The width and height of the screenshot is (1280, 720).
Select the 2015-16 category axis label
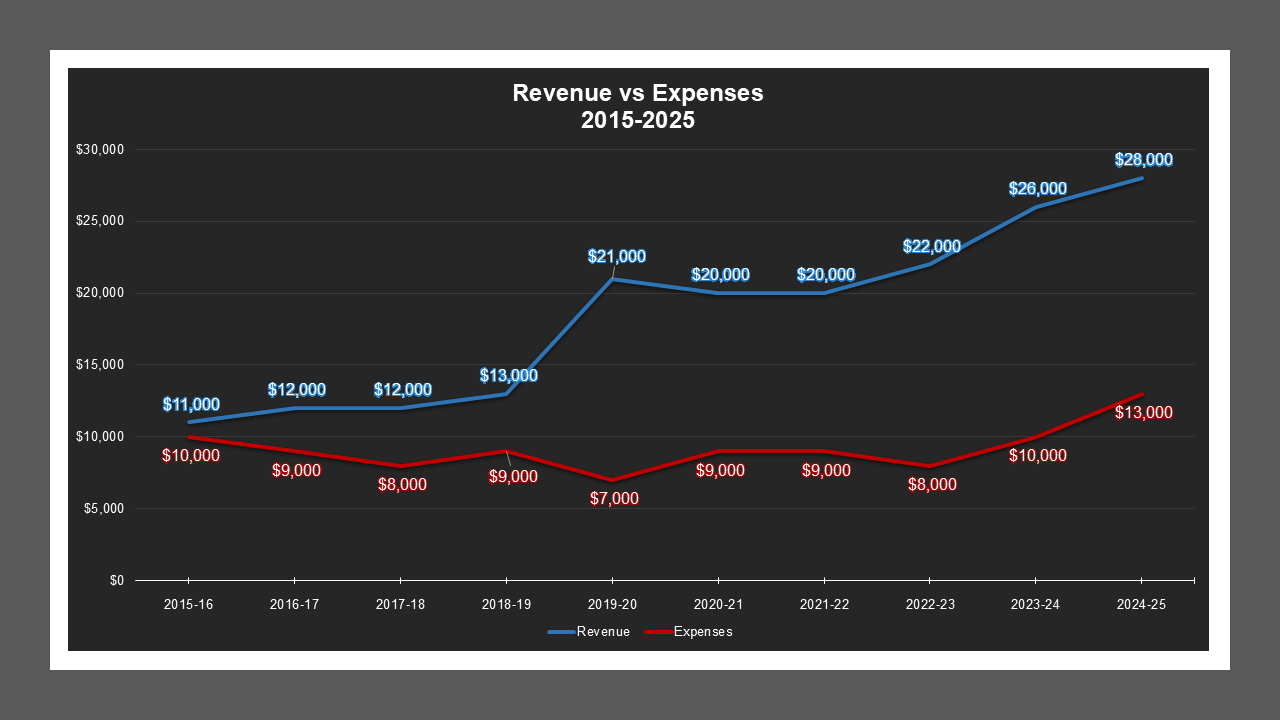(x=188, y=603)
